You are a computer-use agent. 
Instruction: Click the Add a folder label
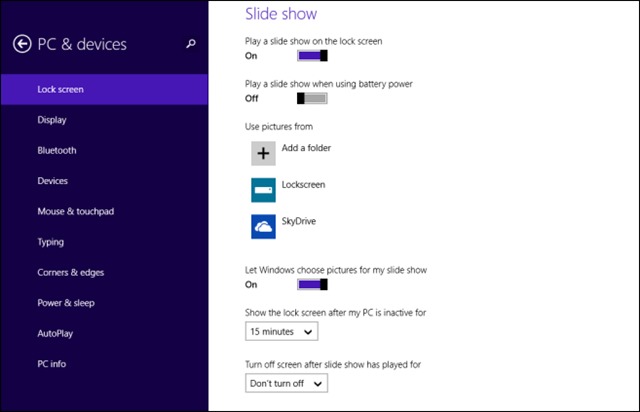point(306,148)
